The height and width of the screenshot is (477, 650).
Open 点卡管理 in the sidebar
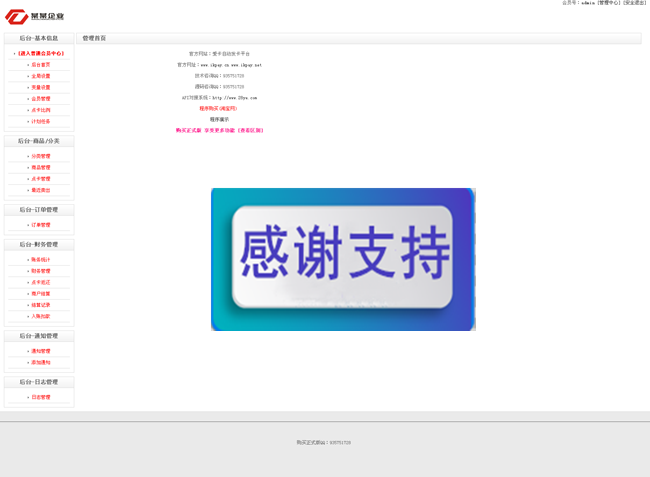click(41, 179)
